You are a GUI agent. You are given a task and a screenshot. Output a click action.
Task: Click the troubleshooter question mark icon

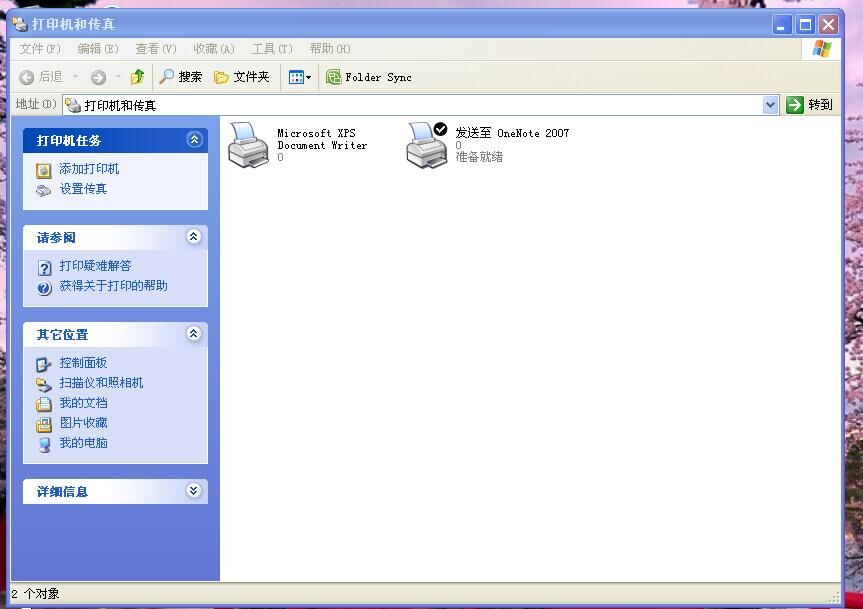pyautogui.click(x=45, y=268)
